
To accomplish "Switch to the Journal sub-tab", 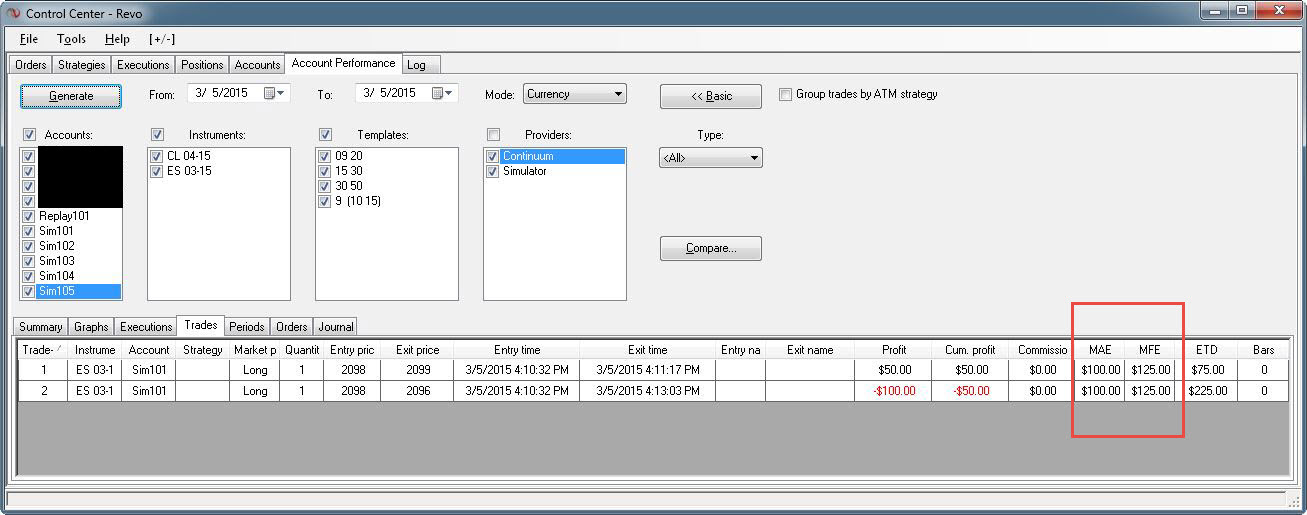I will [336, 327].
